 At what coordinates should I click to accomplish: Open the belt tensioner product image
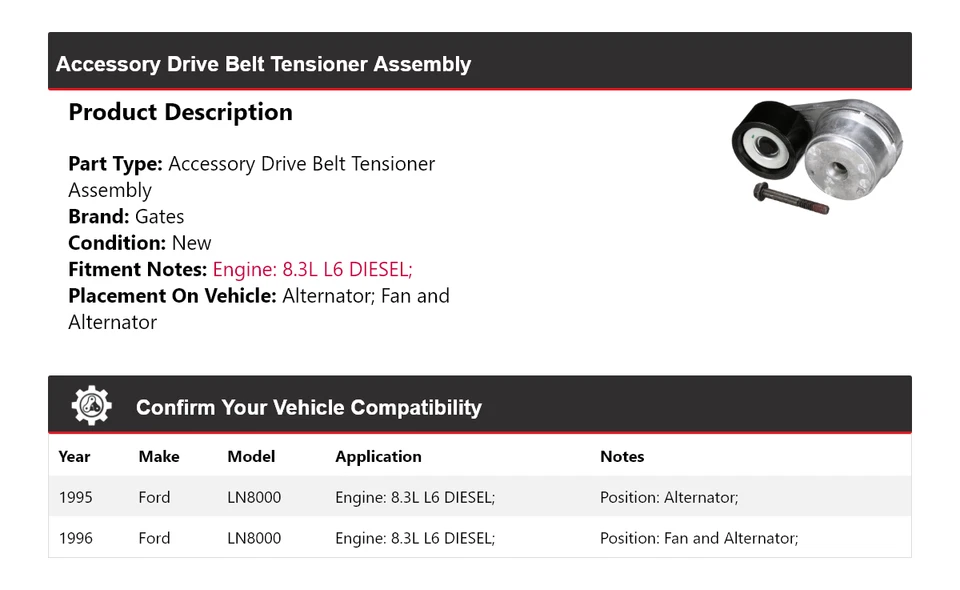(x=817, y=153)
